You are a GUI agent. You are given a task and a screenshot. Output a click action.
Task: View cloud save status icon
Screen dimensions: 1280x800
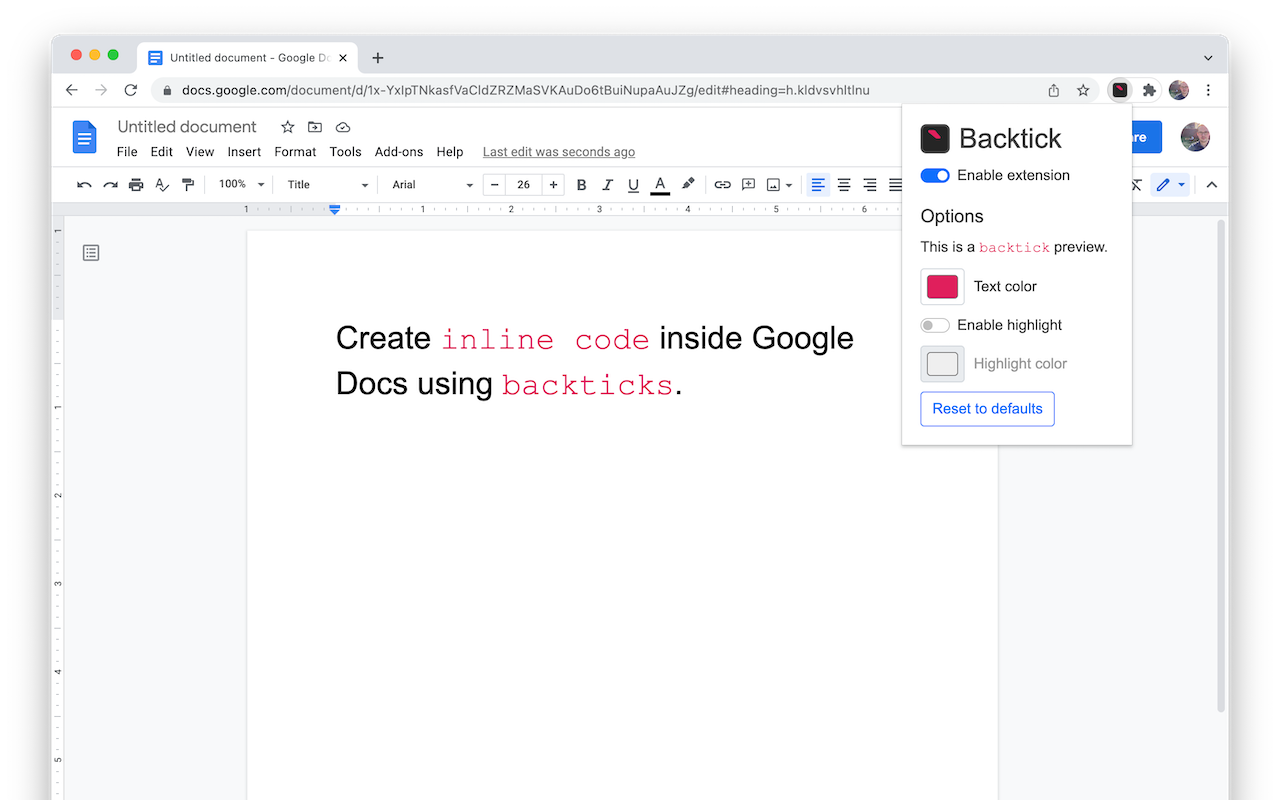click(343, 127)
